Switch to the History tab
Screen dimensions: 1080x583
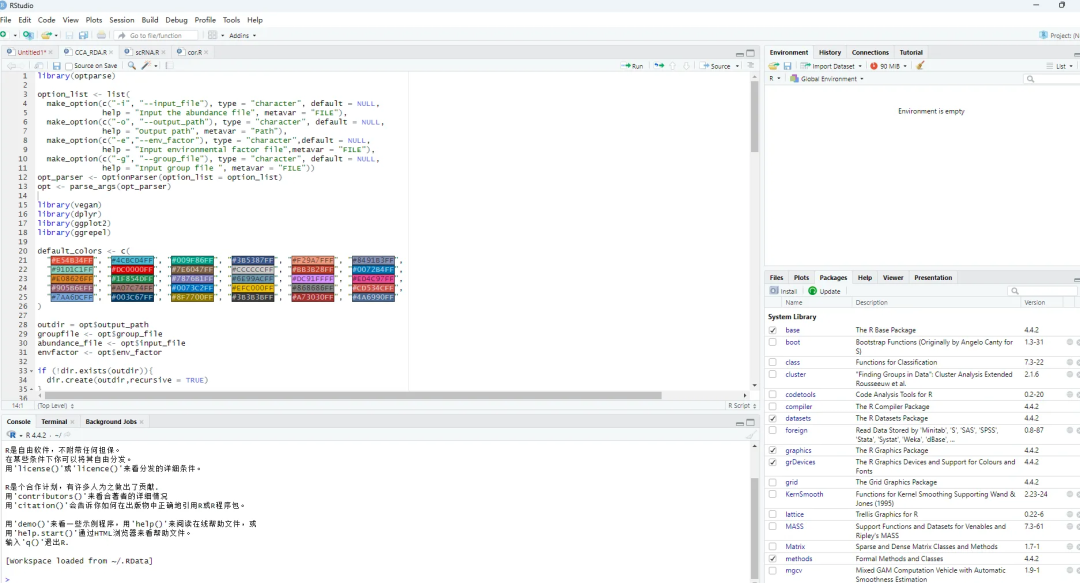[x=829, y=52]
